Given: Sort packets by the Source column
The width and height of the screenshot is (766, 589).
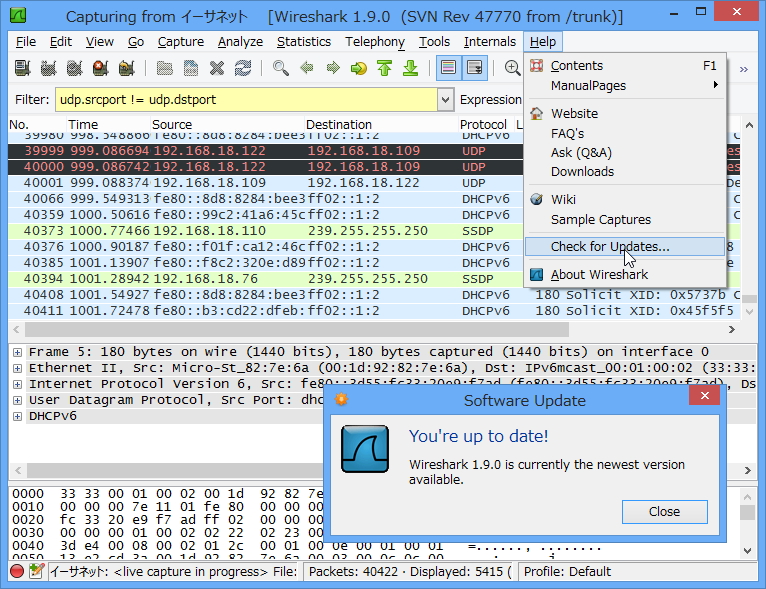Looking at the screenshot, I should (x=227, y=125).
